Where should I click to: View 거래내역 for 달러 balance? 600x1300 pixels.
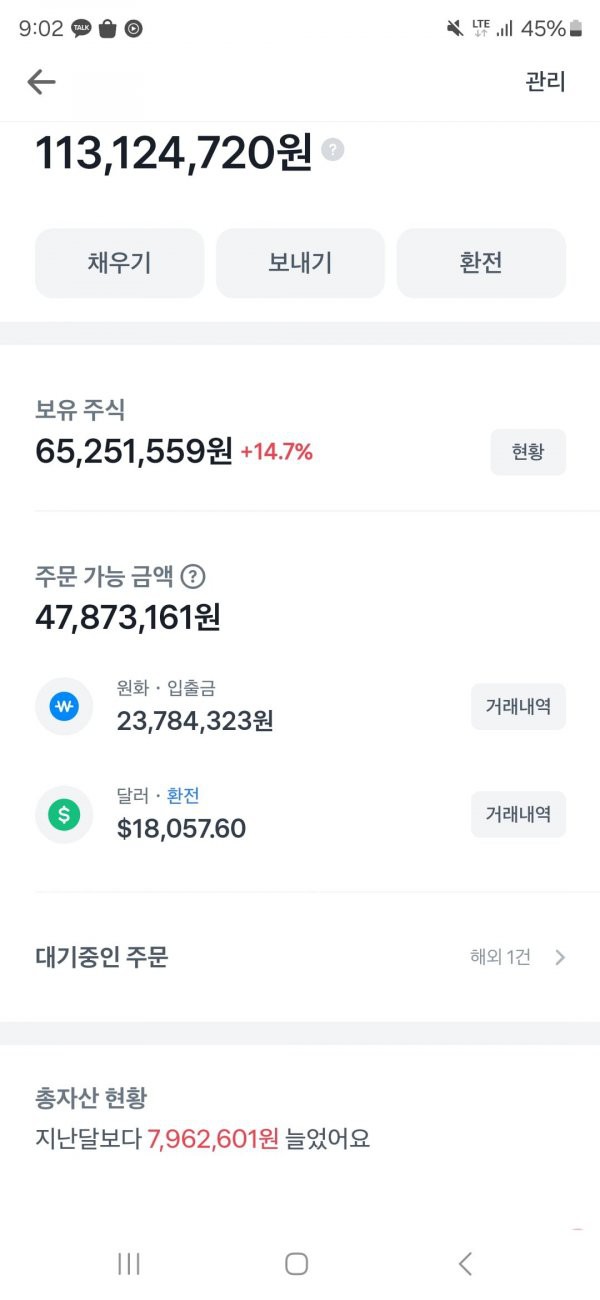[518, 814]
